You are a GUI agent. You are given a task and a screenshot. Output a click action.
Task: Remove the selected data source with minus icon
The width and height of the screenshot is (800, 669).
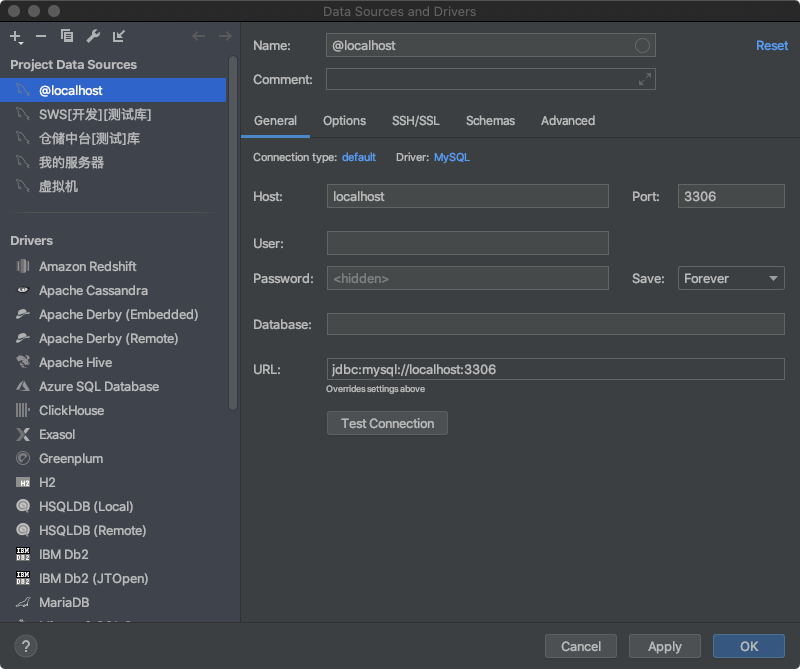41,37
